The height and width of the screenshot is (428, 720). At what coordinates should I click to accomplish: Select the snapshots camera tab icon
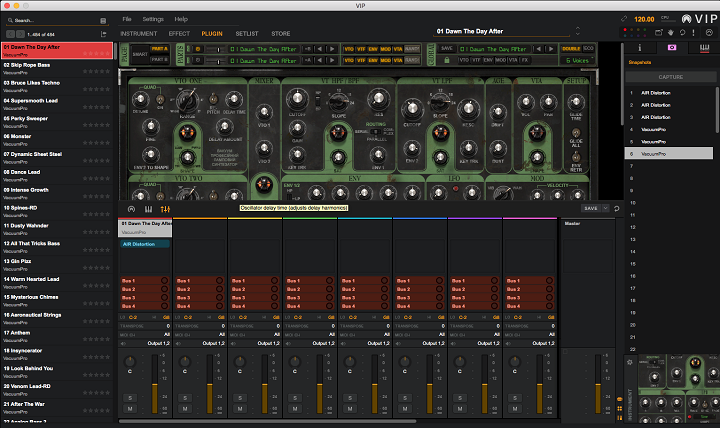tap(670, 46)
